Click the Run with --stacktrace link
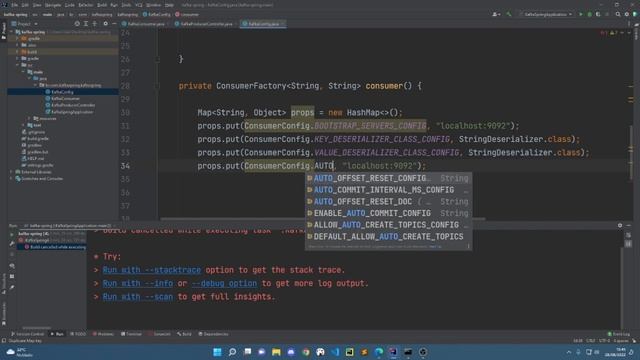This screenshot has width=640, height=360. 151,270
